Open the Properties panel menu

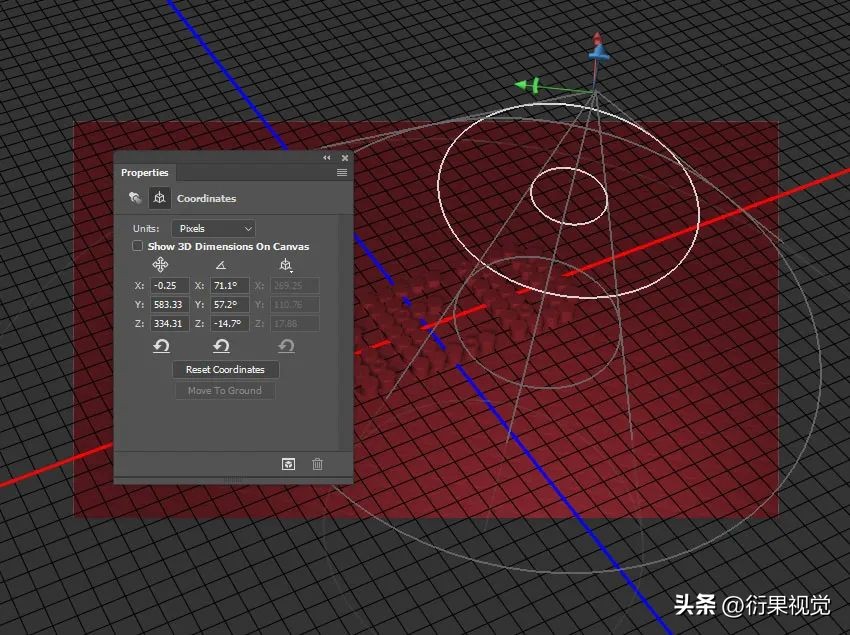pyautogui.click(x=343, y=173)
